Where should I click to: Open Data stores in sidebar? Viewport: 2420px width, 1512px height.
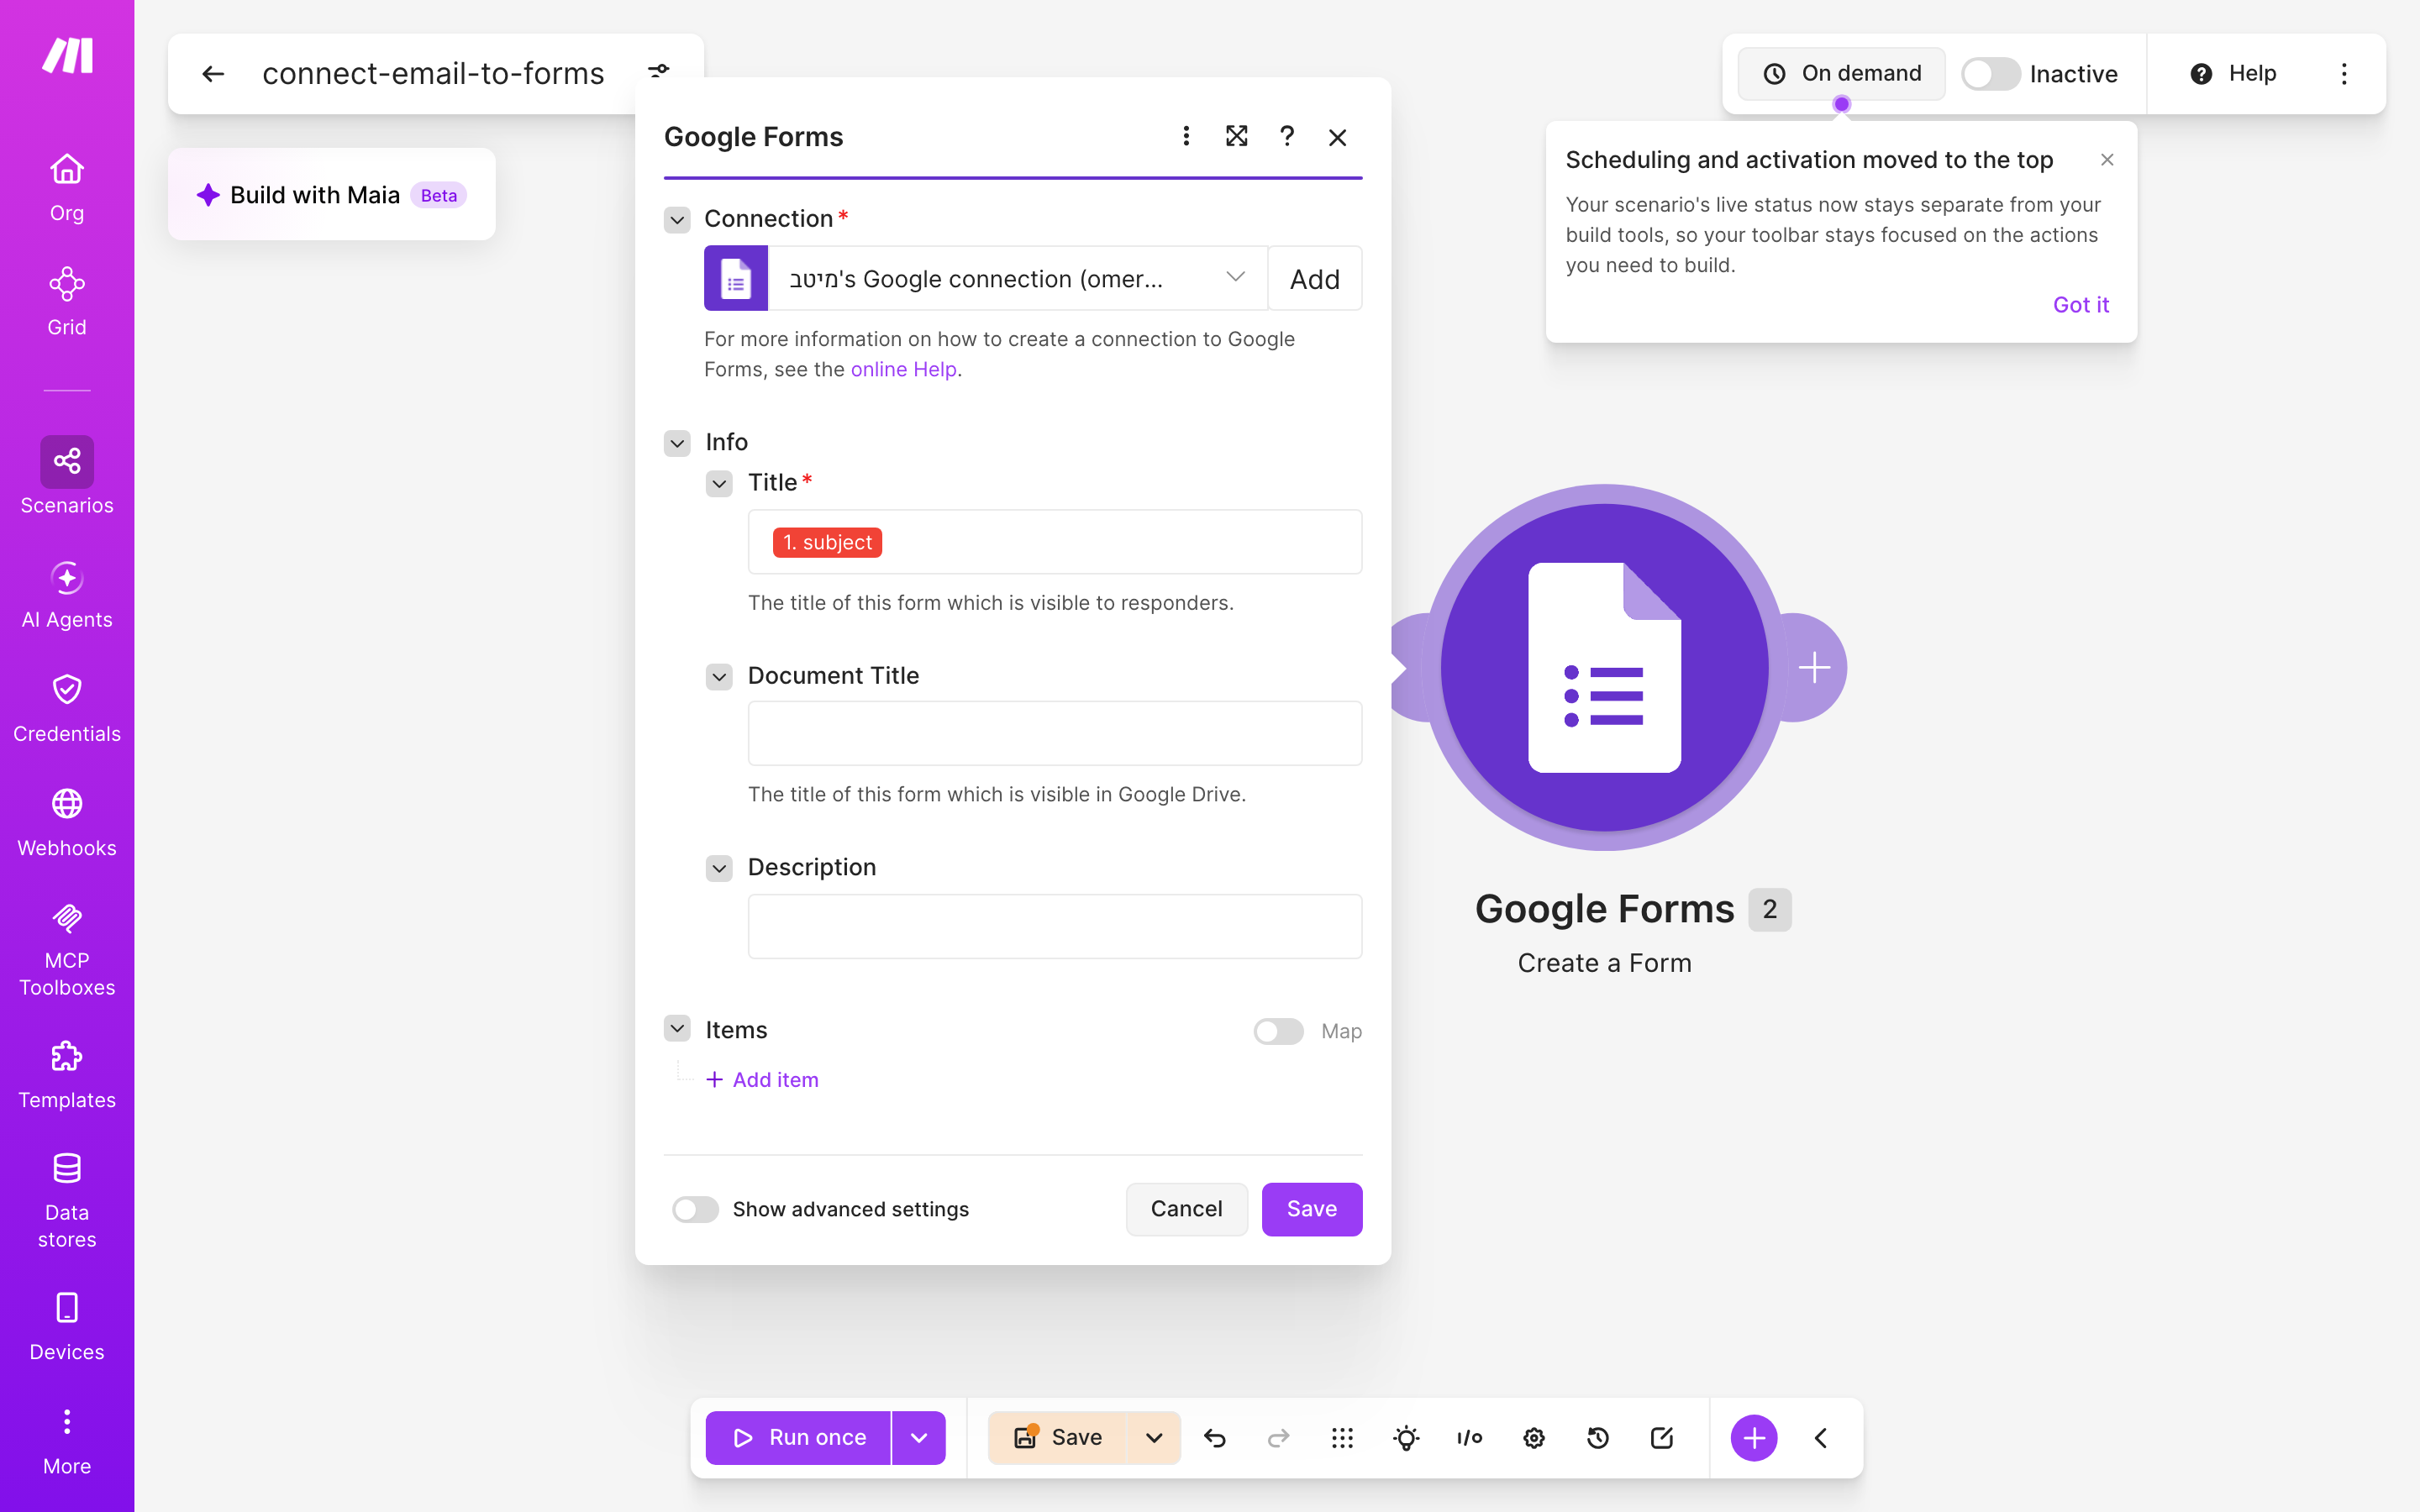(x=67, y=1201)
